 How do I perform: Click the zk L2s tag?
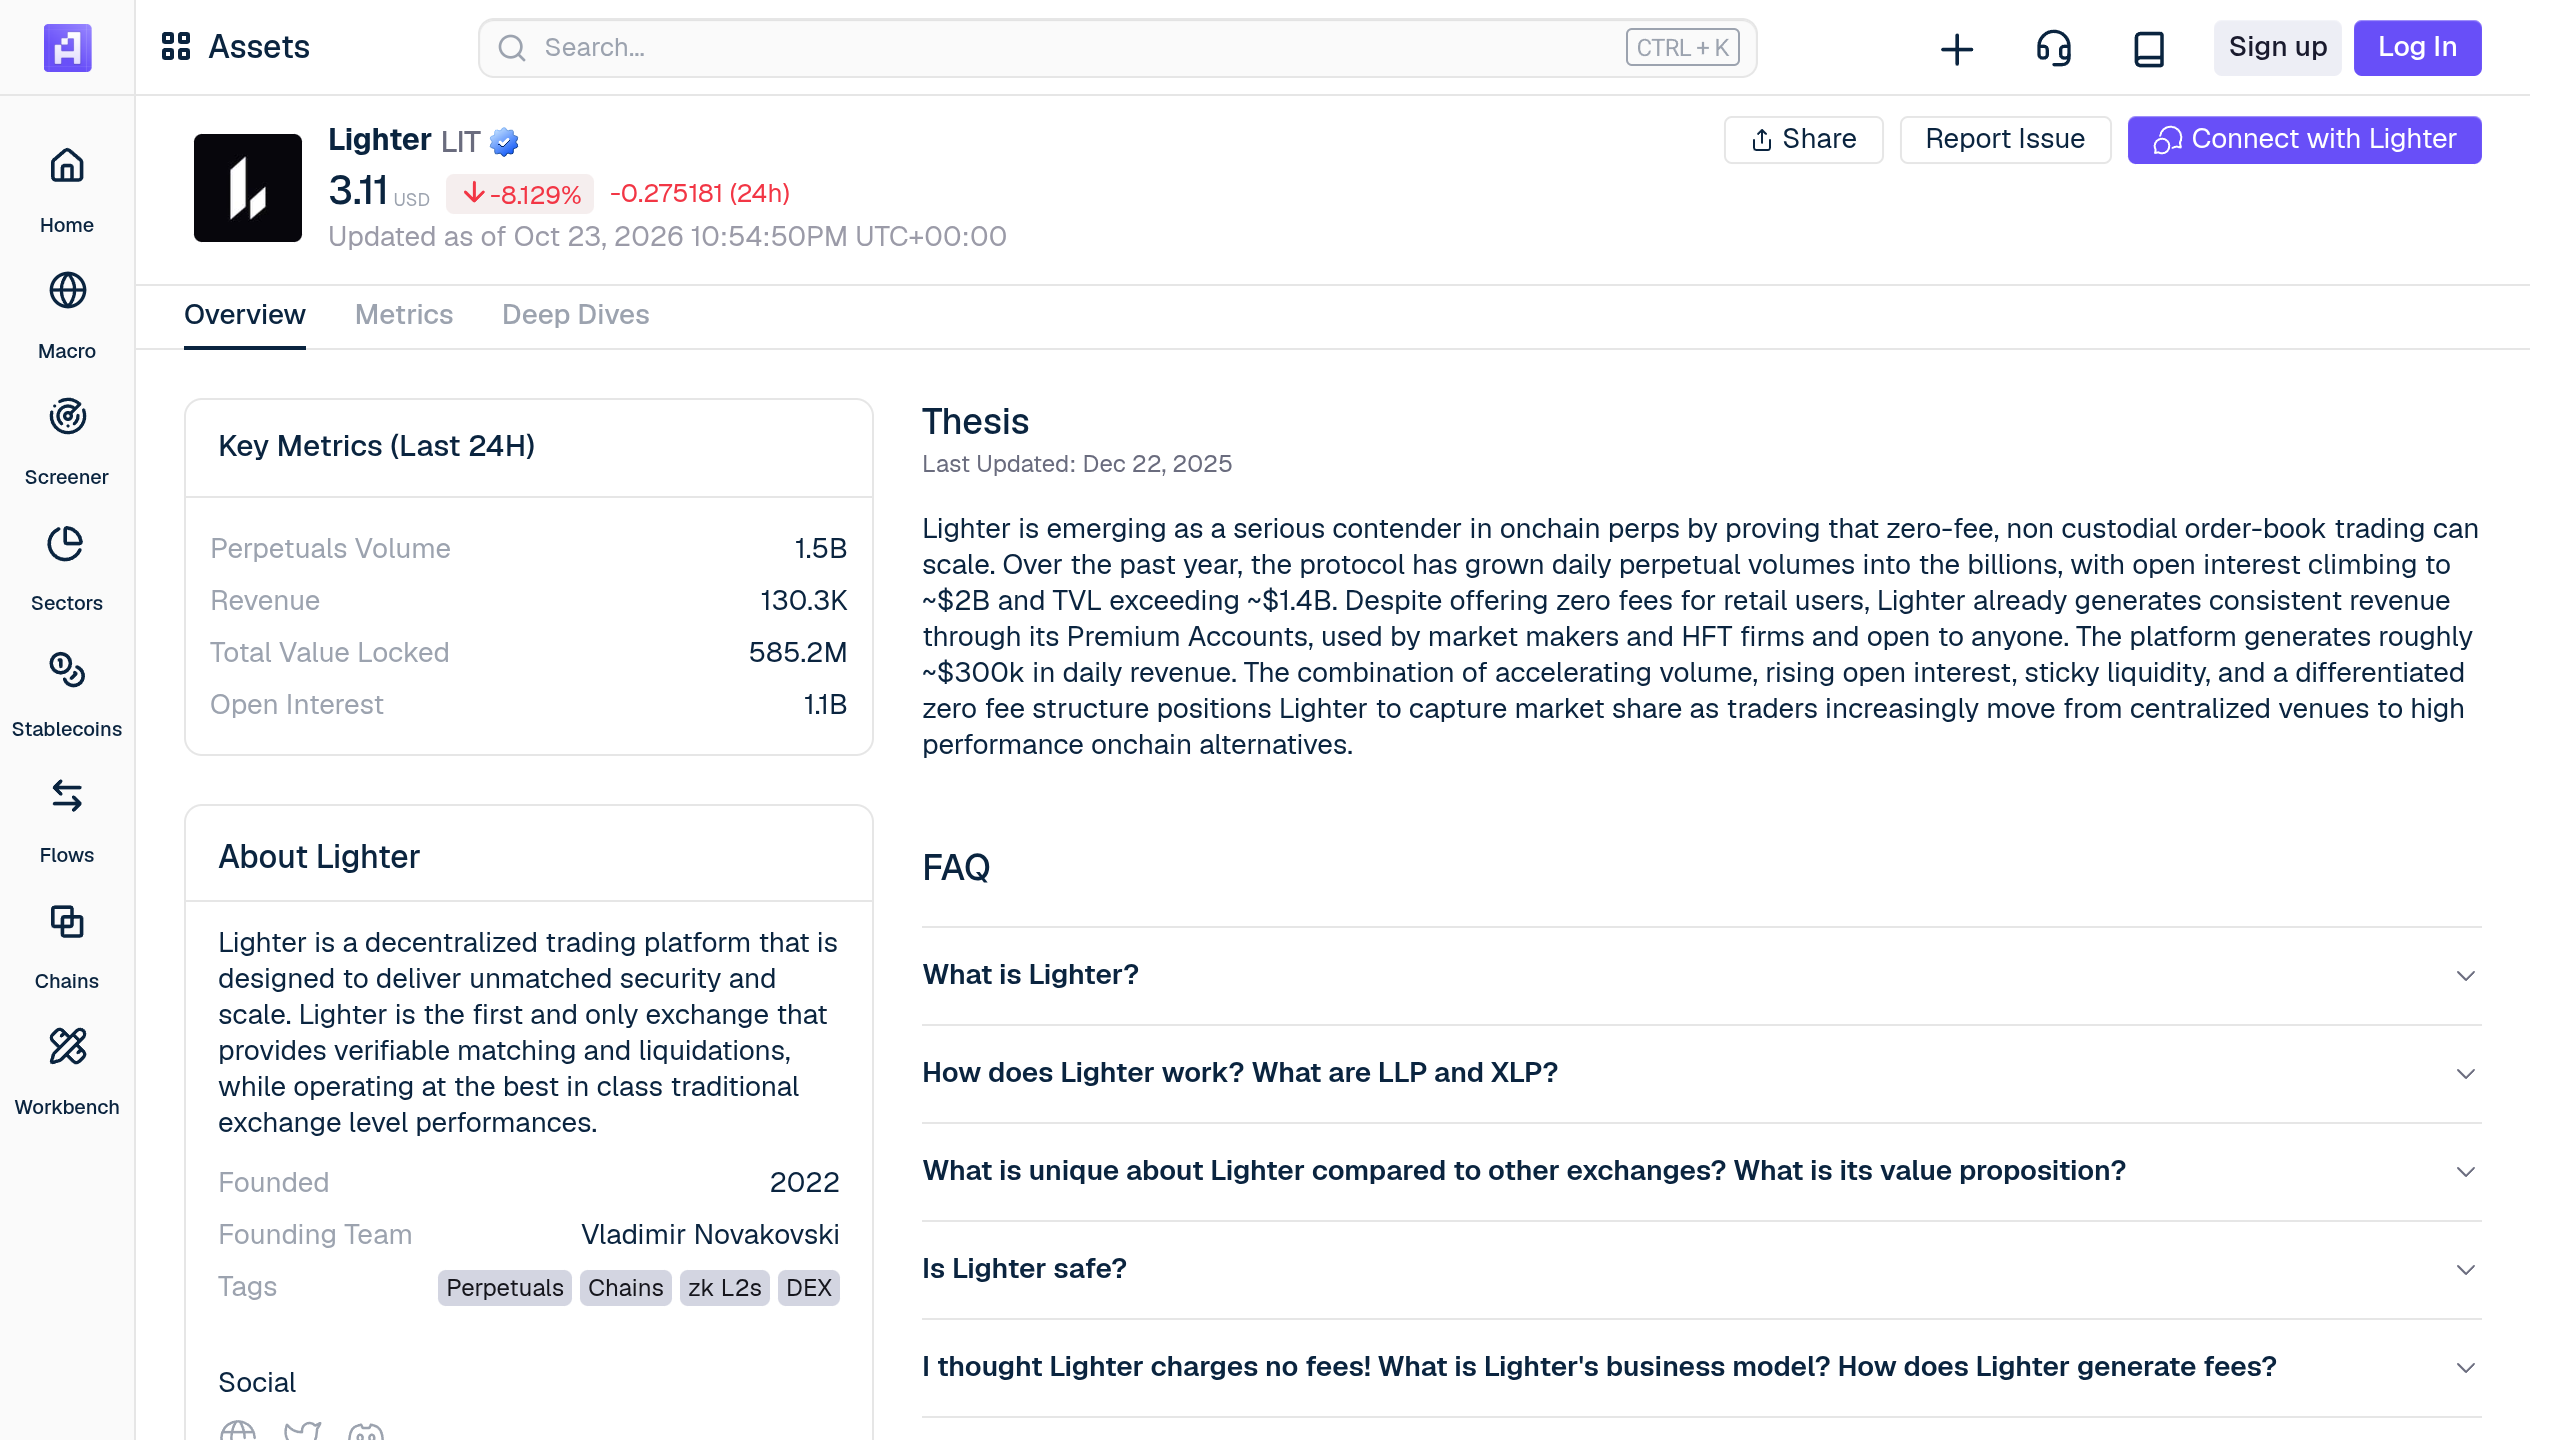click(x=725, y=1288)
